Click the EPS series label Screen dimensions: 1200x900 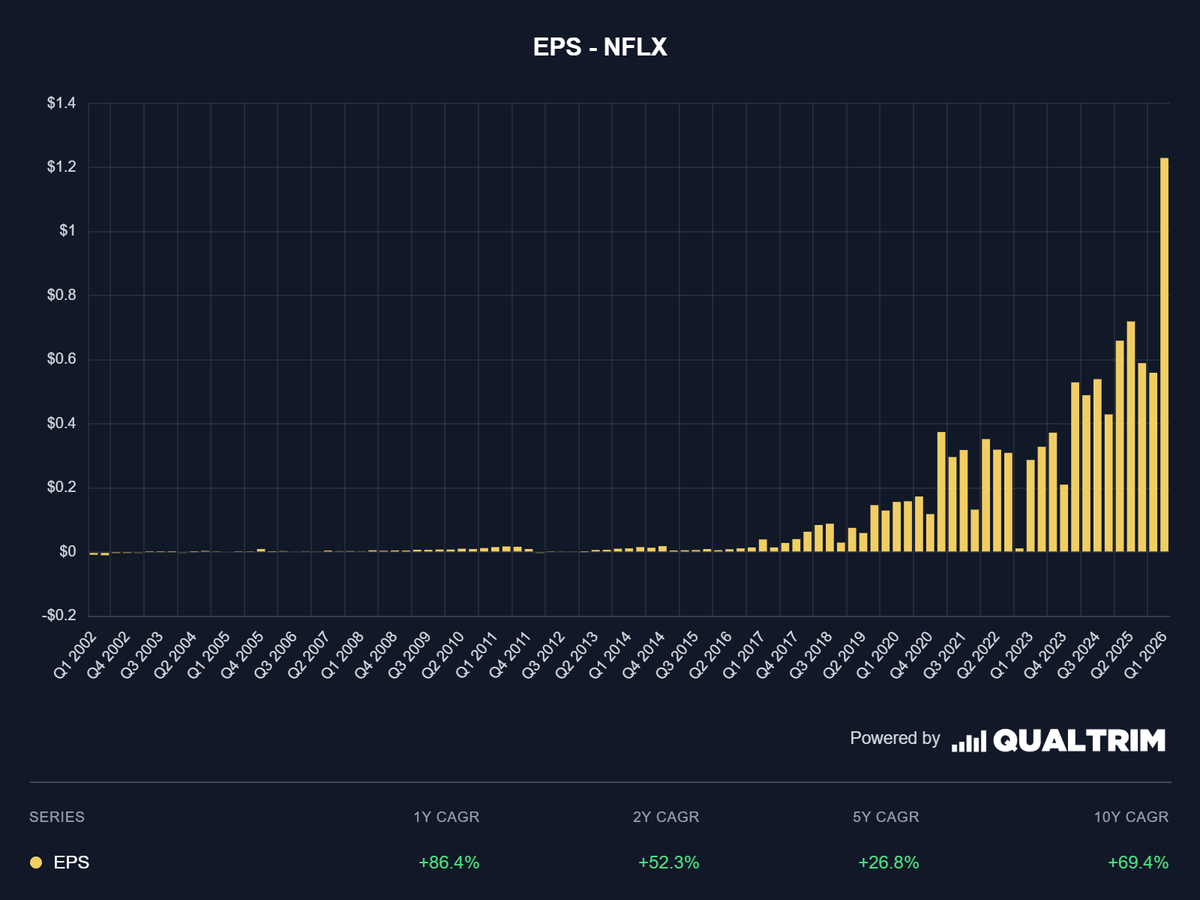(x=71, y=862)
